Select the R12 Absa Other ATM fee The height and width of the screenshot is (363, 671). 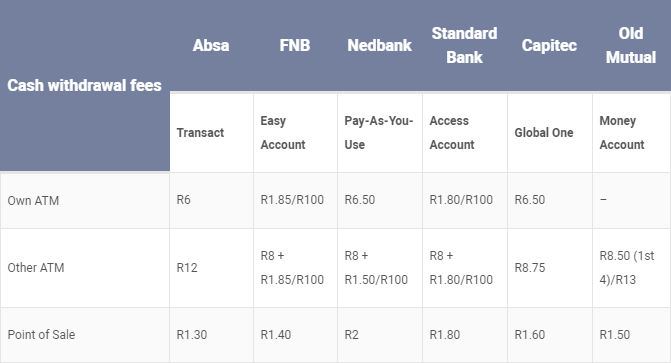[x=187, y=268]
